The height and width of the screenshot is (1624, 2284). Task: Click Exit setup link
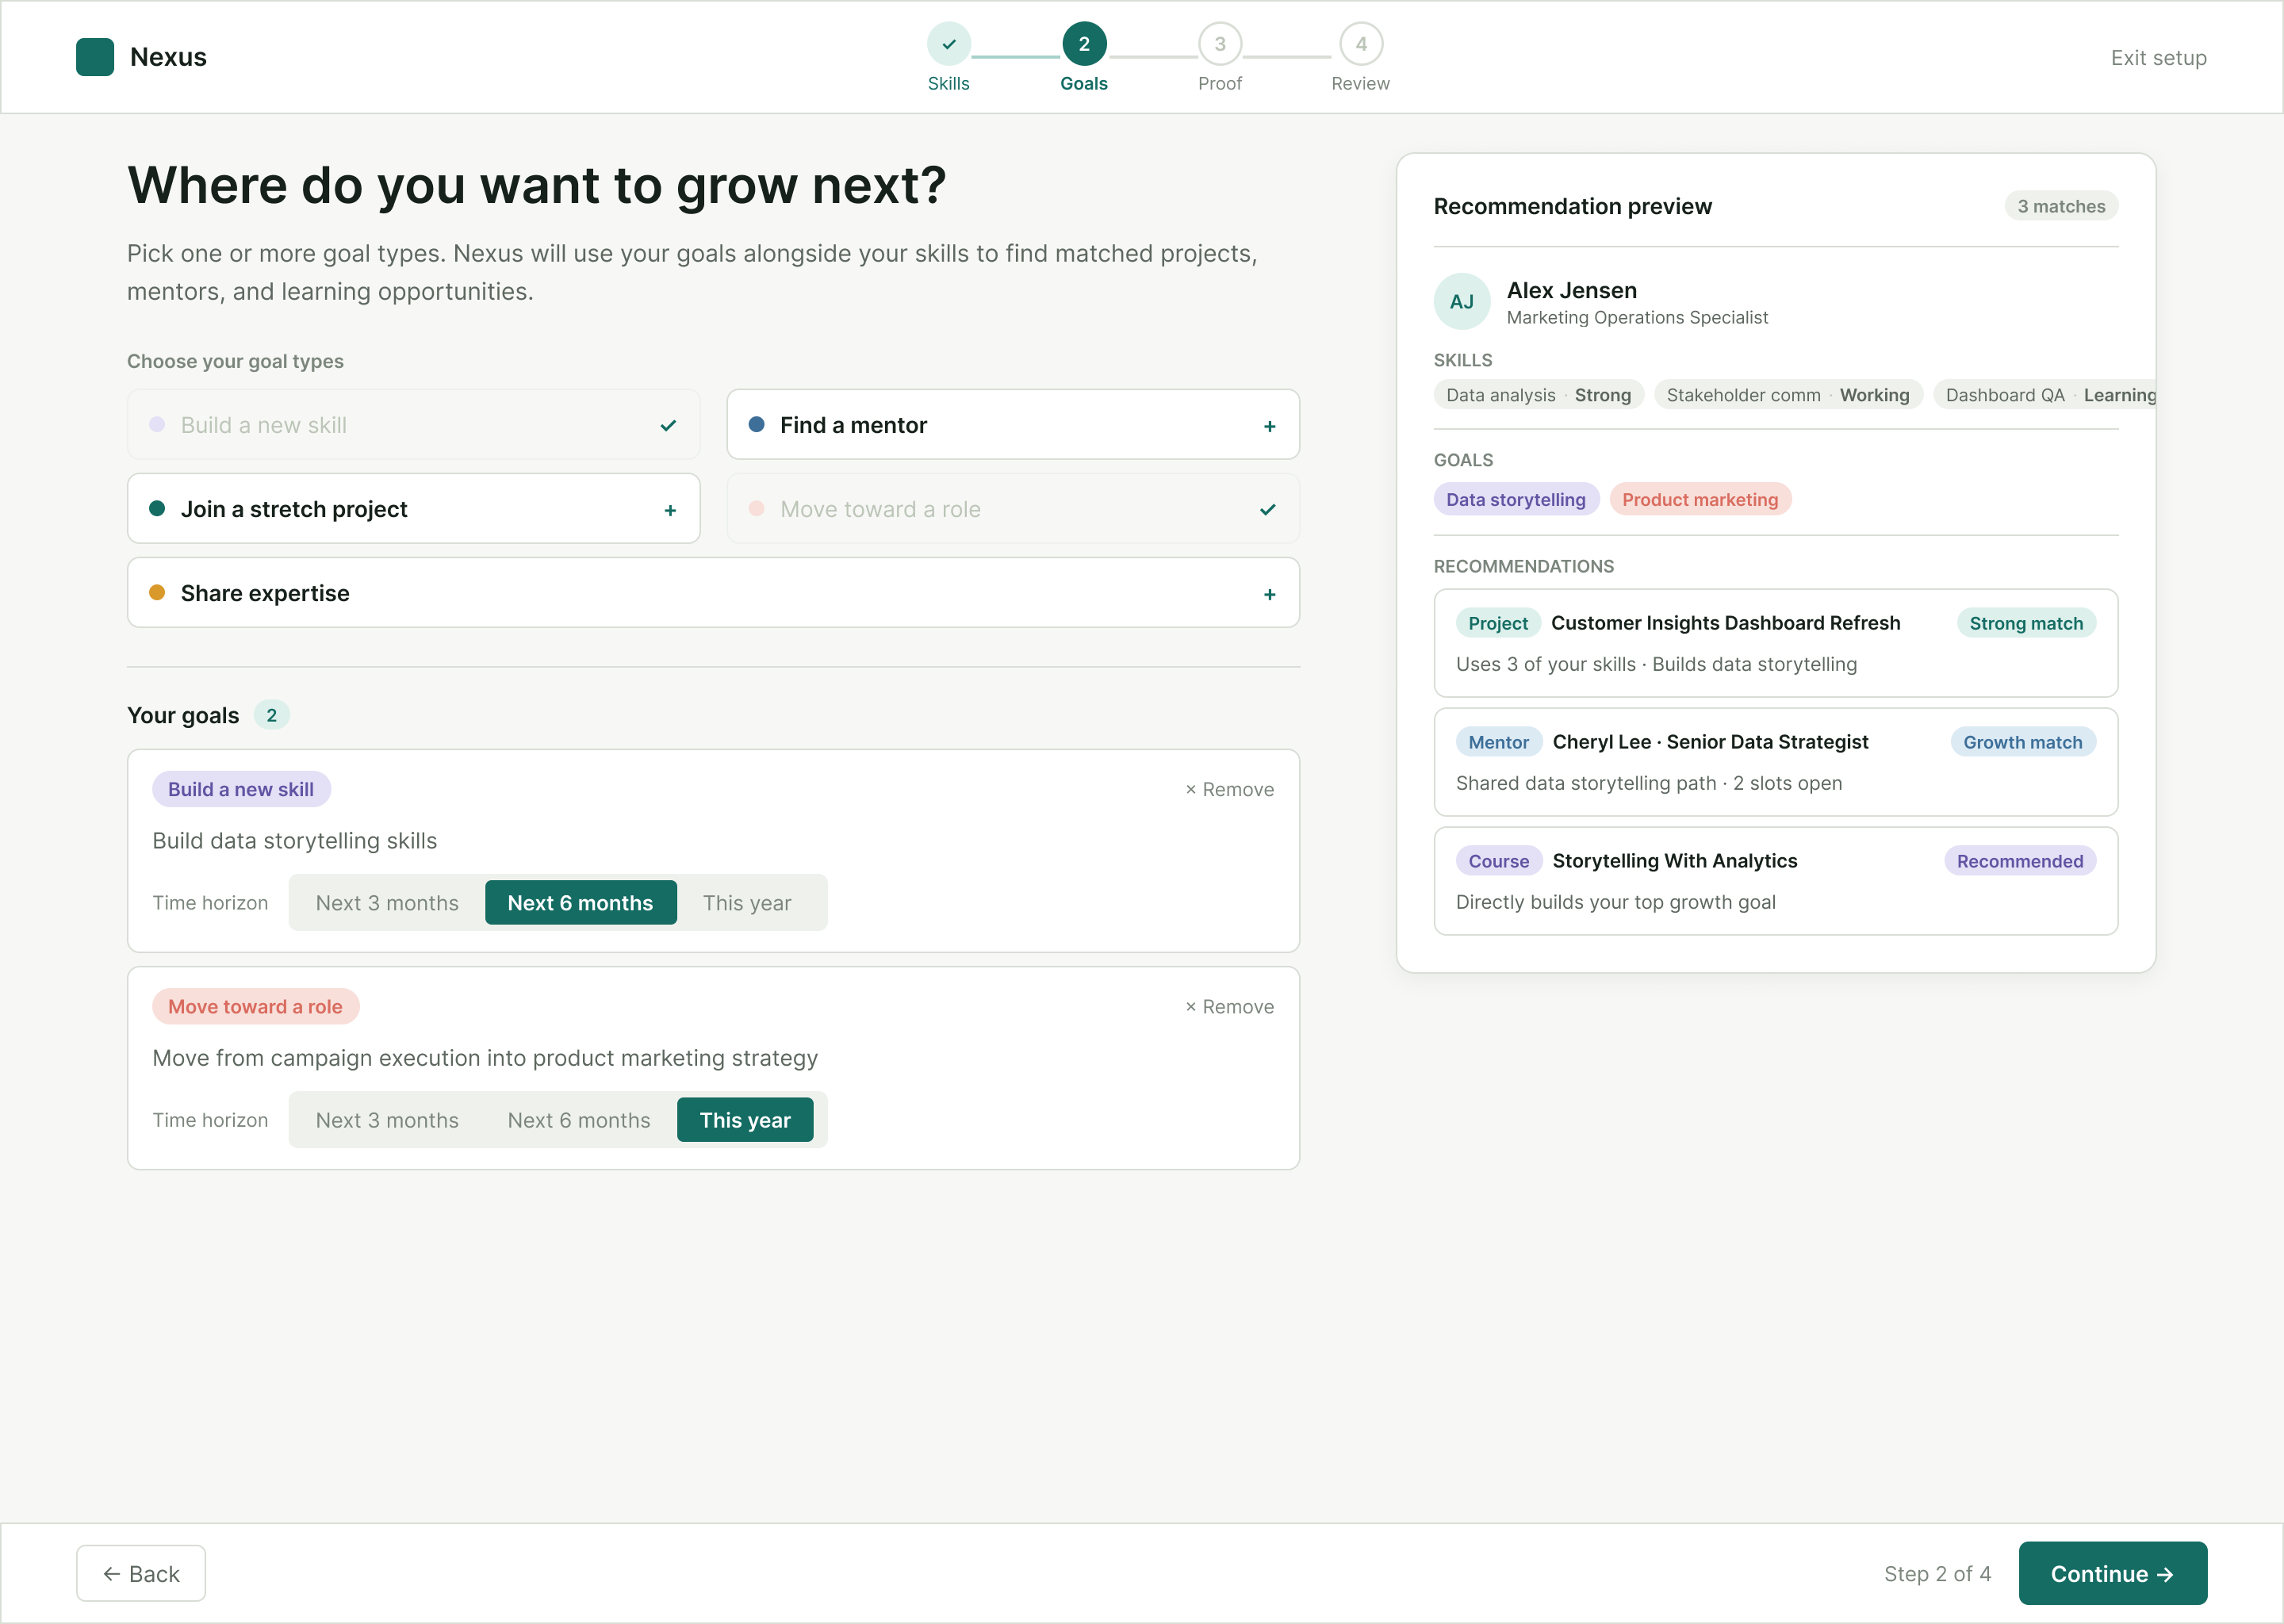(2158, 57)
